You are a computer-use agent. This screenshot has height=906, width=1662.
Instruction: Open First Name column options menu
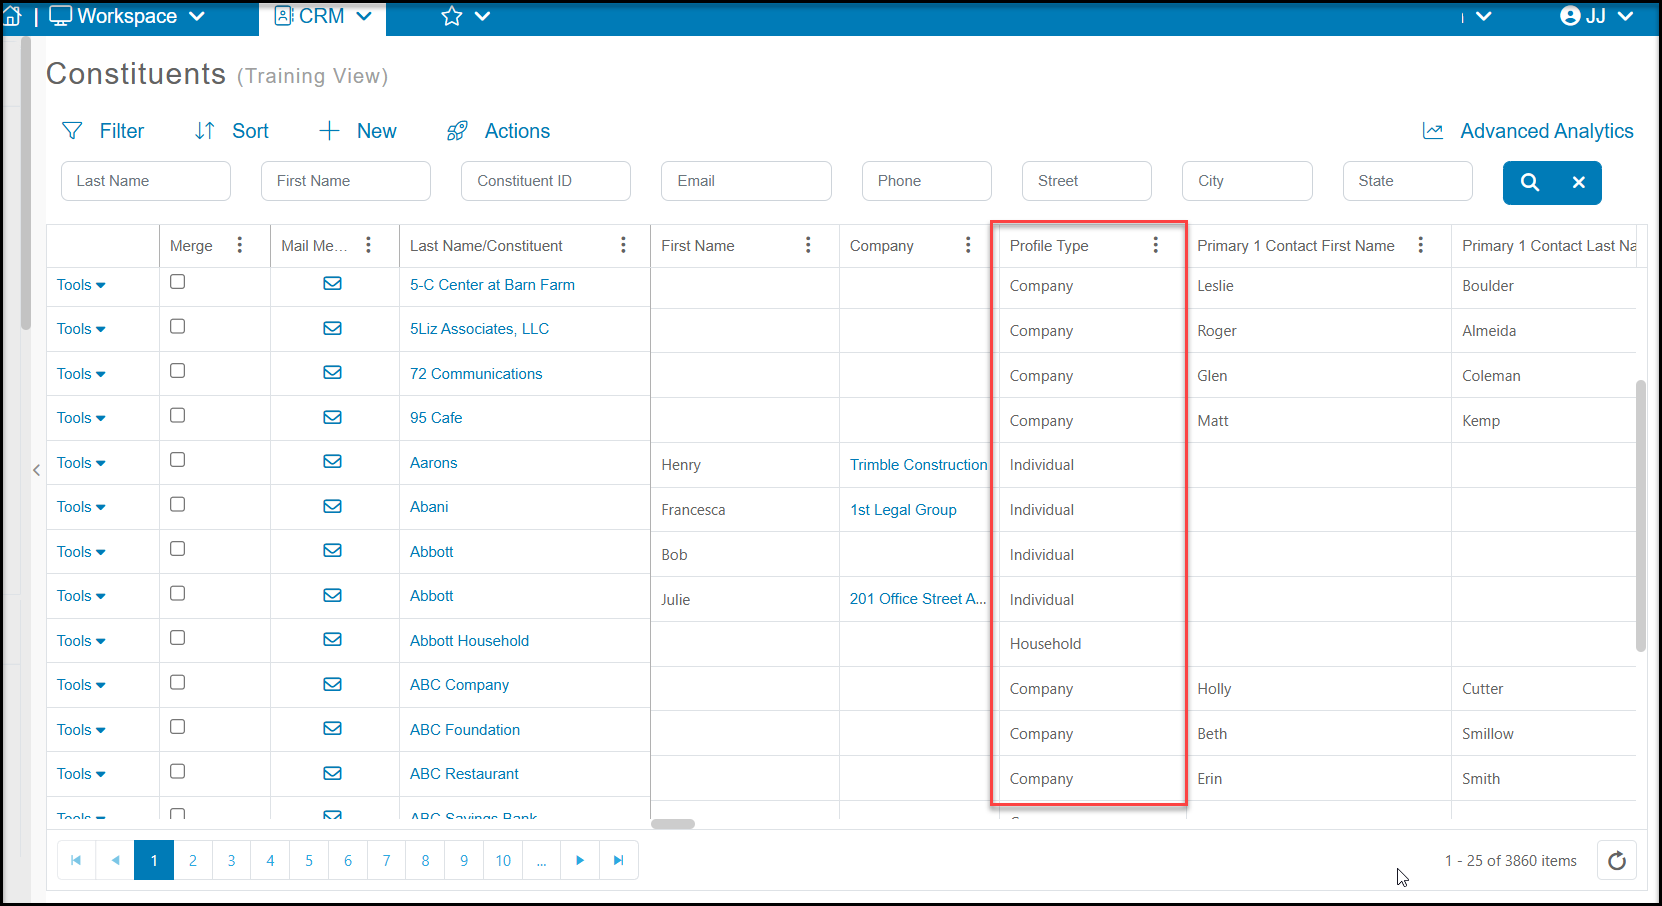808,245
